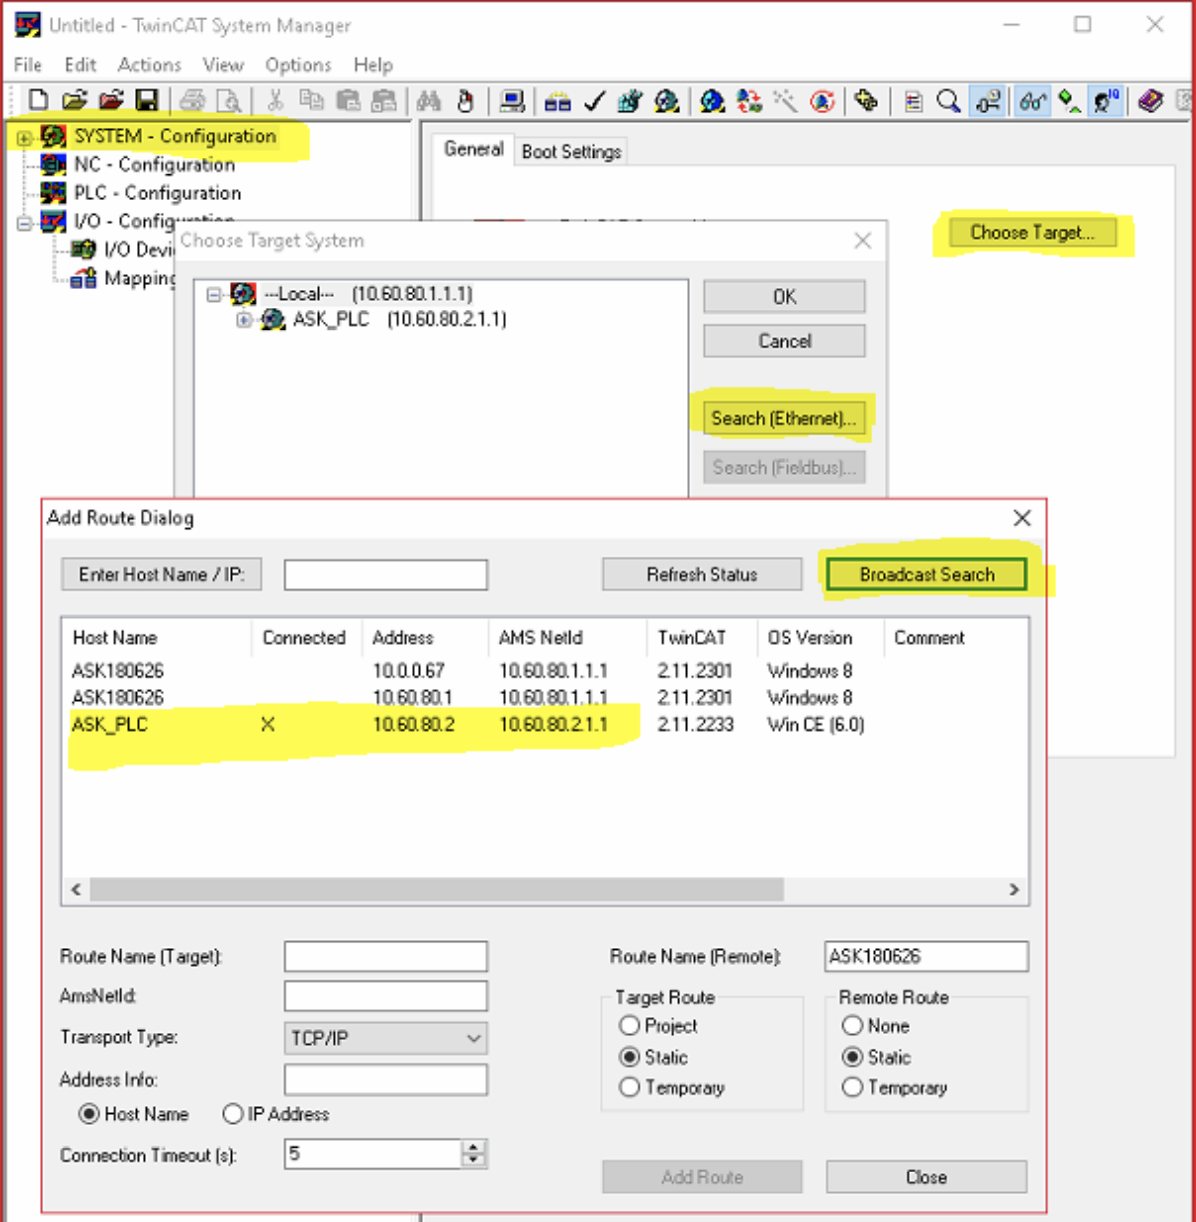Select the IP Address radio button
This screenshot has width=1196, height=1222.
(233, 1114)
